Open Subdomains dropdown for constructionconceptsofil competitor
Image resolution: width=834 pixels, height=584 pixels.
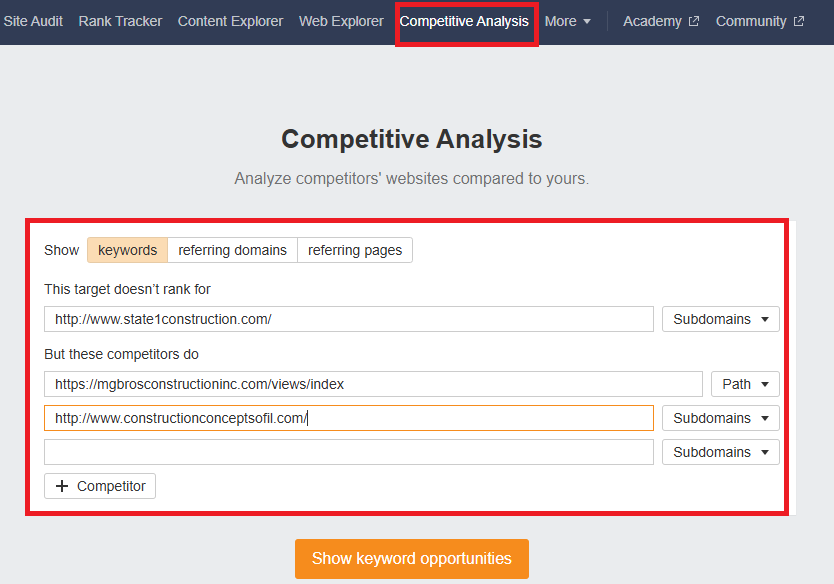(x=720, y=418)
